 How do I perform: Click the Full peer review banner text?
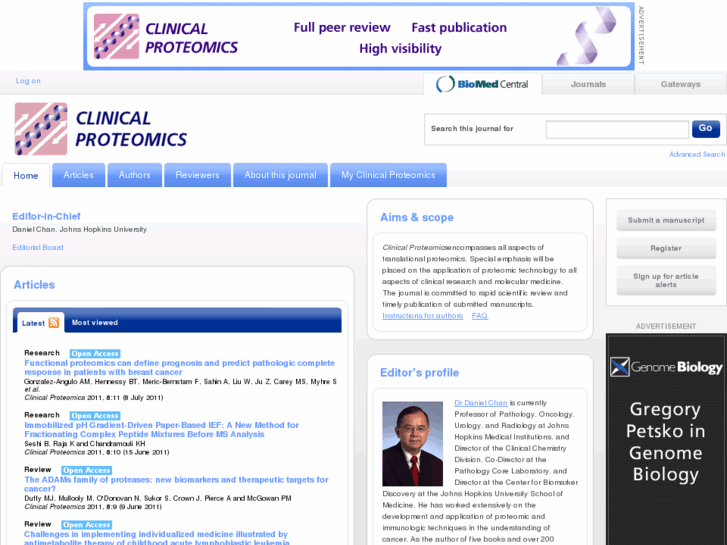click(x=342, y=28)
